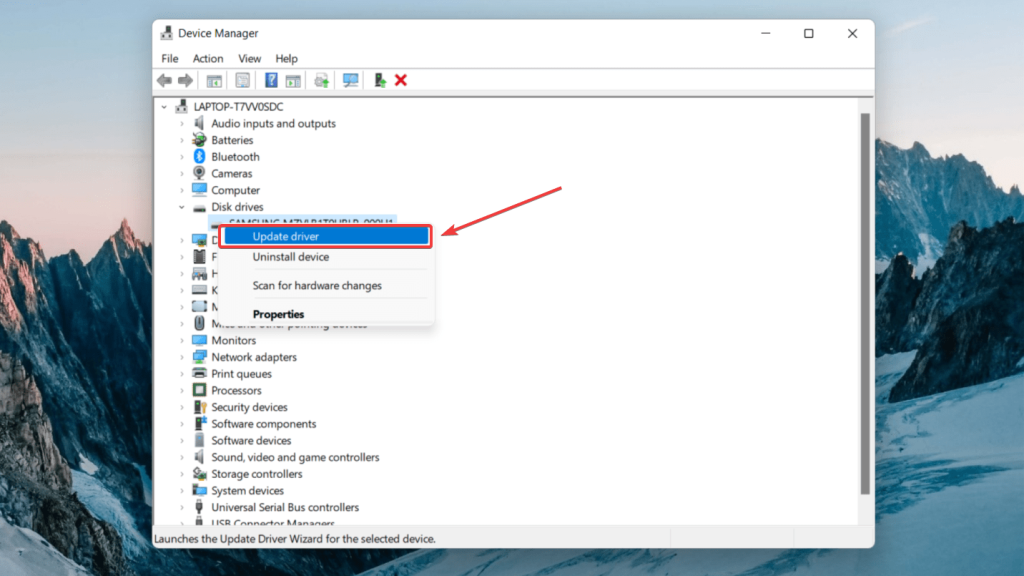Expand the Universal Serial Bus controllers category
Image resolution: width=1024 pixels, height=576 pixels.
[182, 507]
